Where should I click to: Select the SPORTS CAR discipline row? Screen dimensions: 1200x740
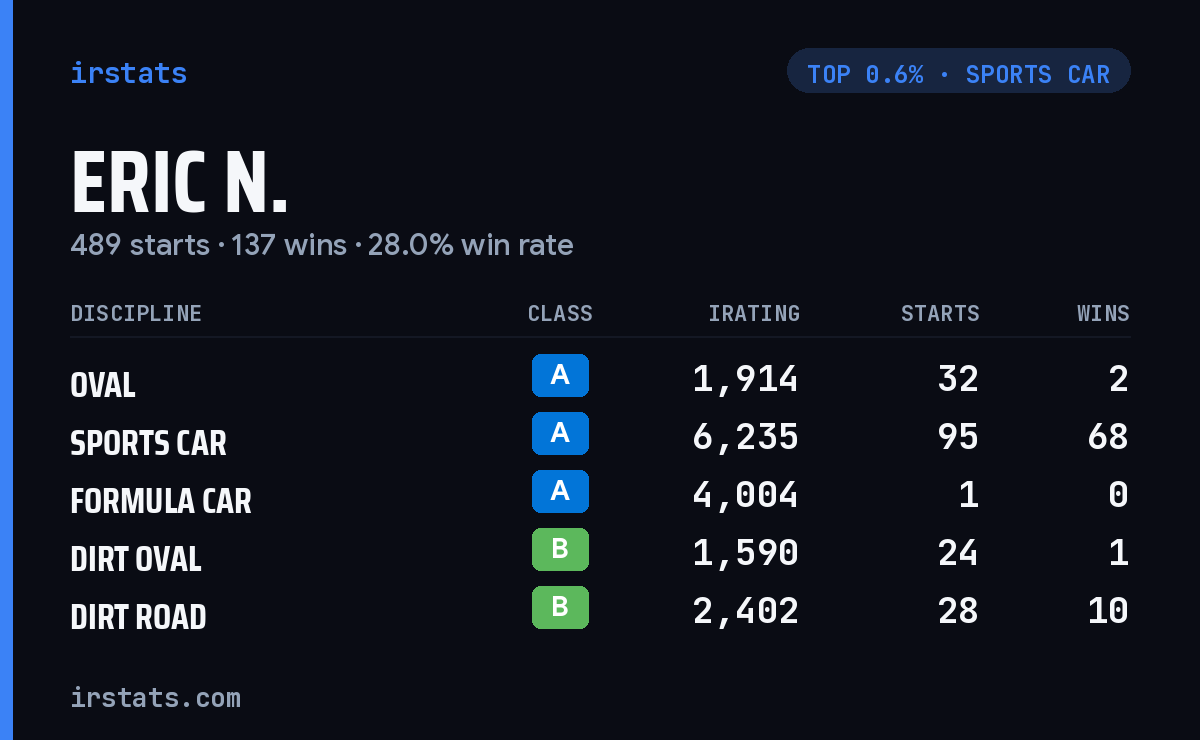pos(600,437)
